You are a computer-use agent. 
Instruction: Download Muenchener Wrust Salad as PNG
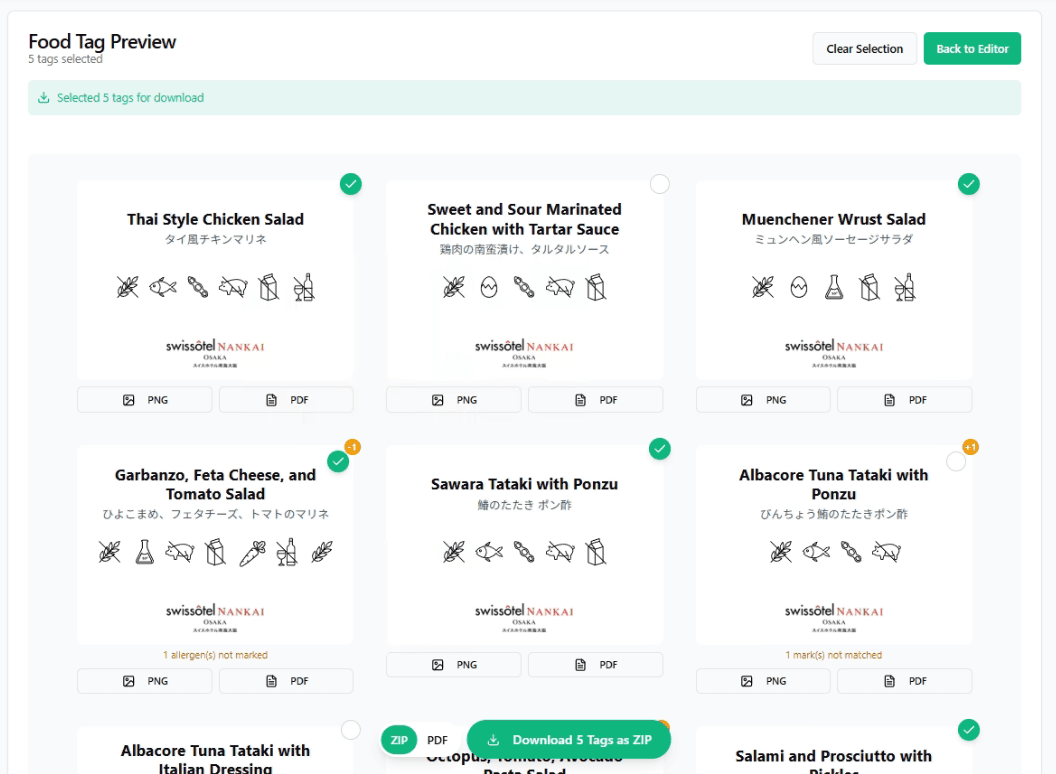click(763, 399)
